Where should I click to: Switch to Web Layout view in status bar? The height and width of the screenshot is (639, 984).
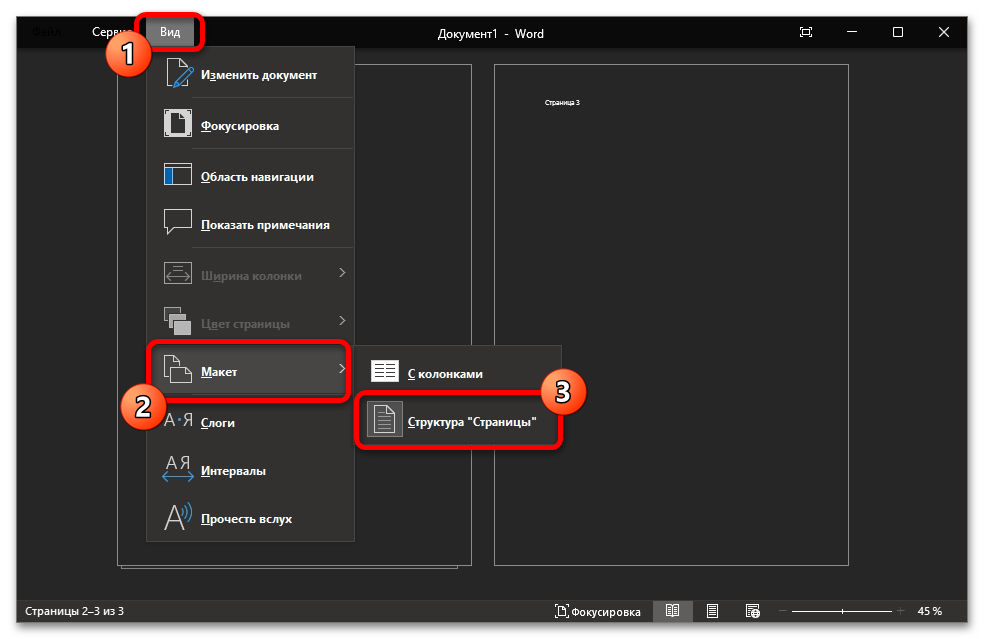click(x=752, y=611)
